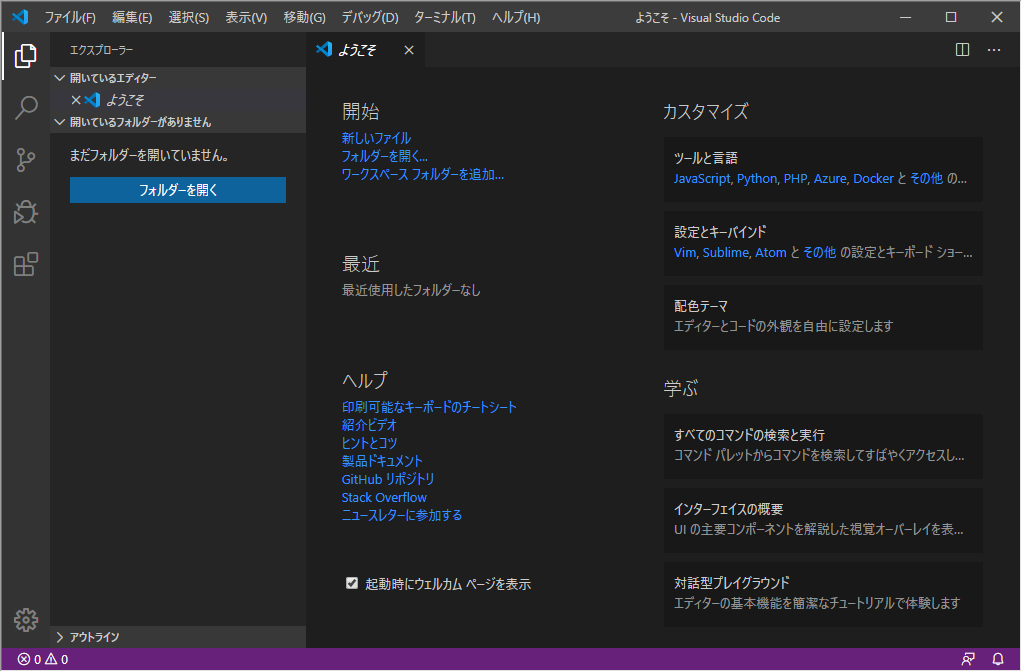The image size is (1022, 672).
Task: Open the Manage gear icon
Action: (25, 620)
